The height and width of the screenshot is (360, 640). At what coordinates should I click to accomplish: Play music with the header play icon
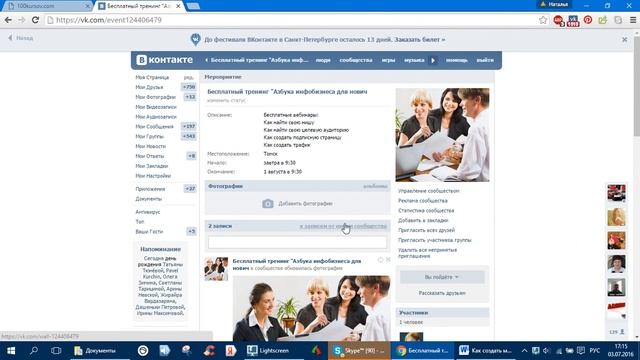tap(433, 60)
